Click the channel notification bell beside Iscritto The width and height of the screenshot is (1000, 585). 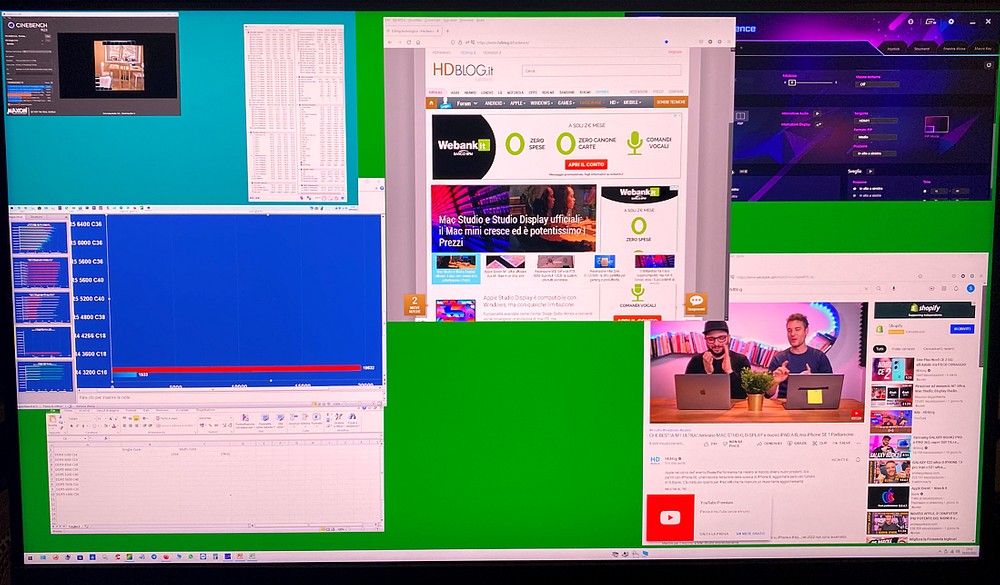tap(857, 459)
